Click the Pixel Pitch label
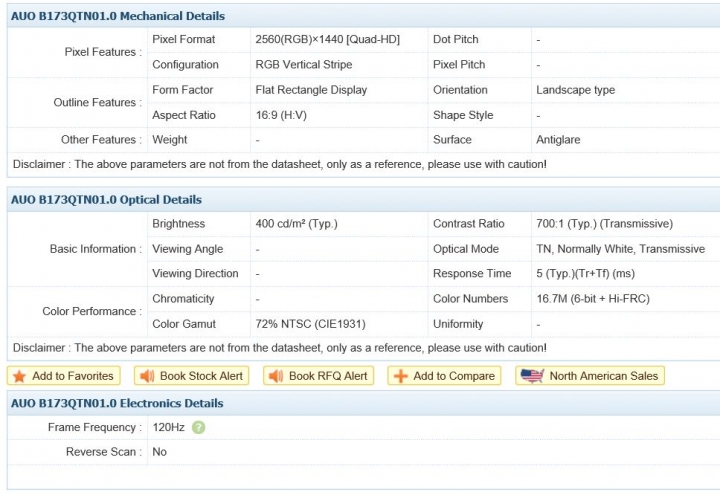The width and height of the screenshot is (720, 495). point(459,65)
